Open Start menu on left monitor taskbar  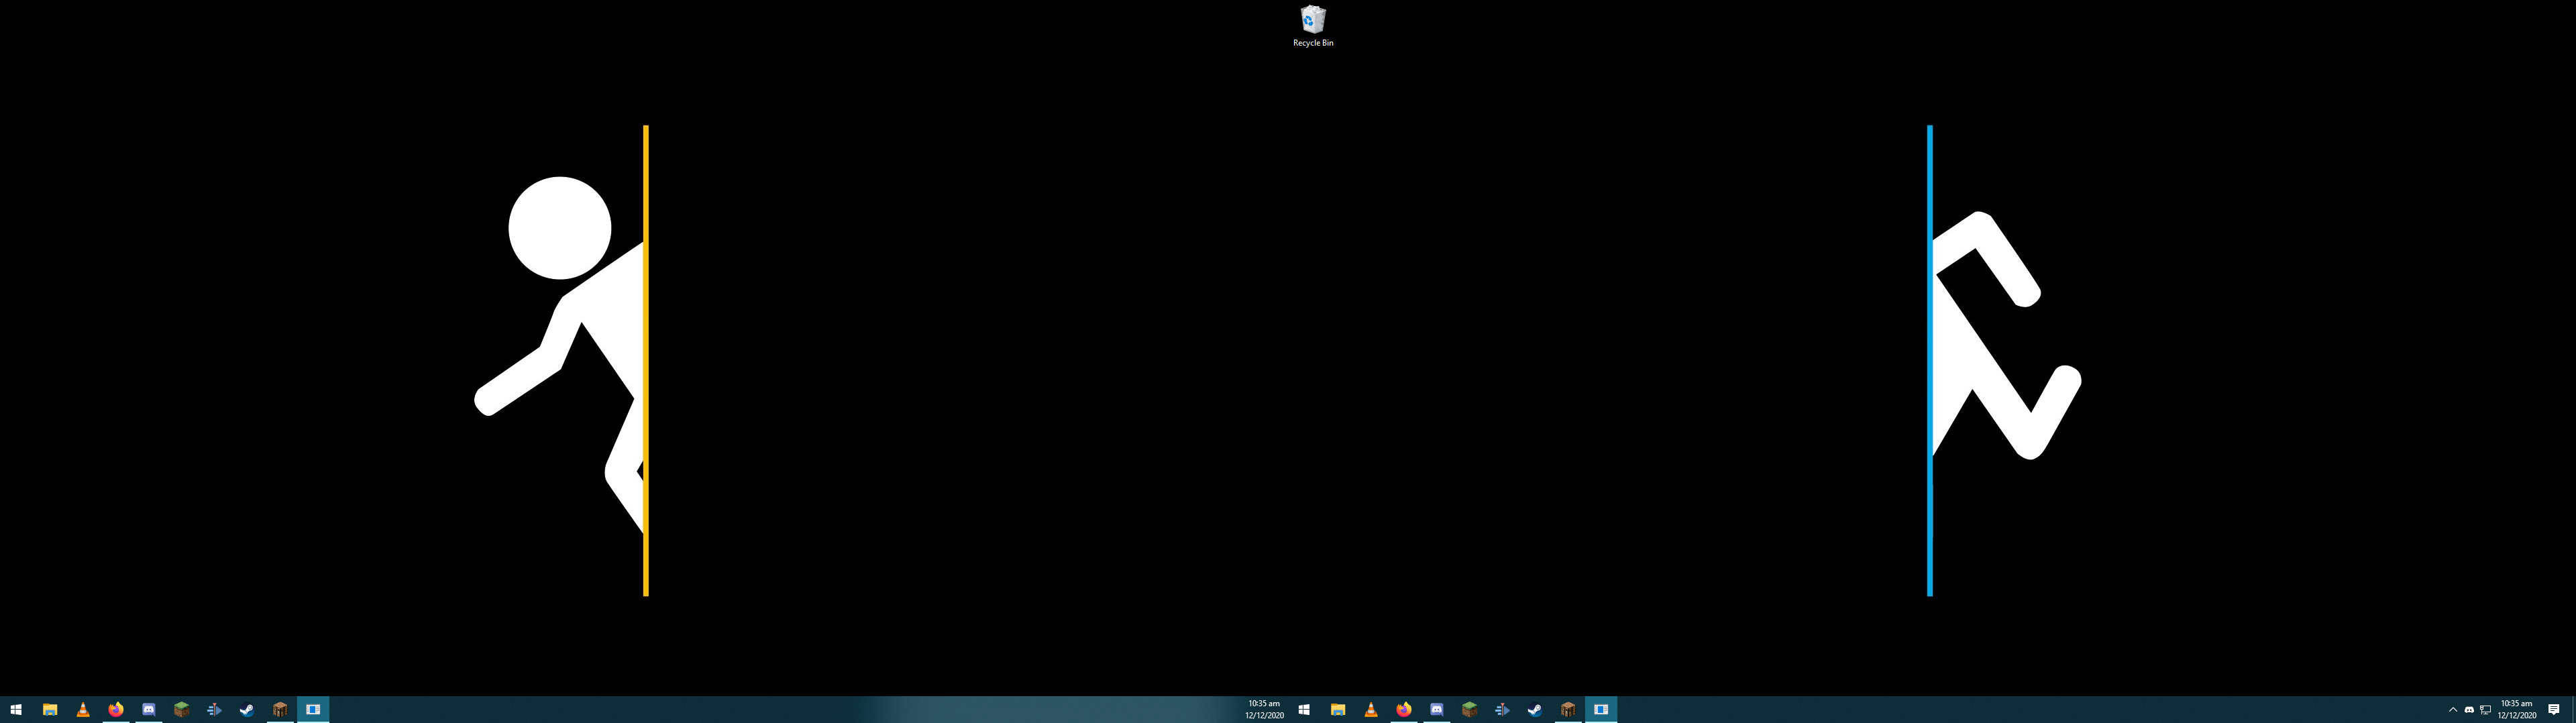[16, 710]
